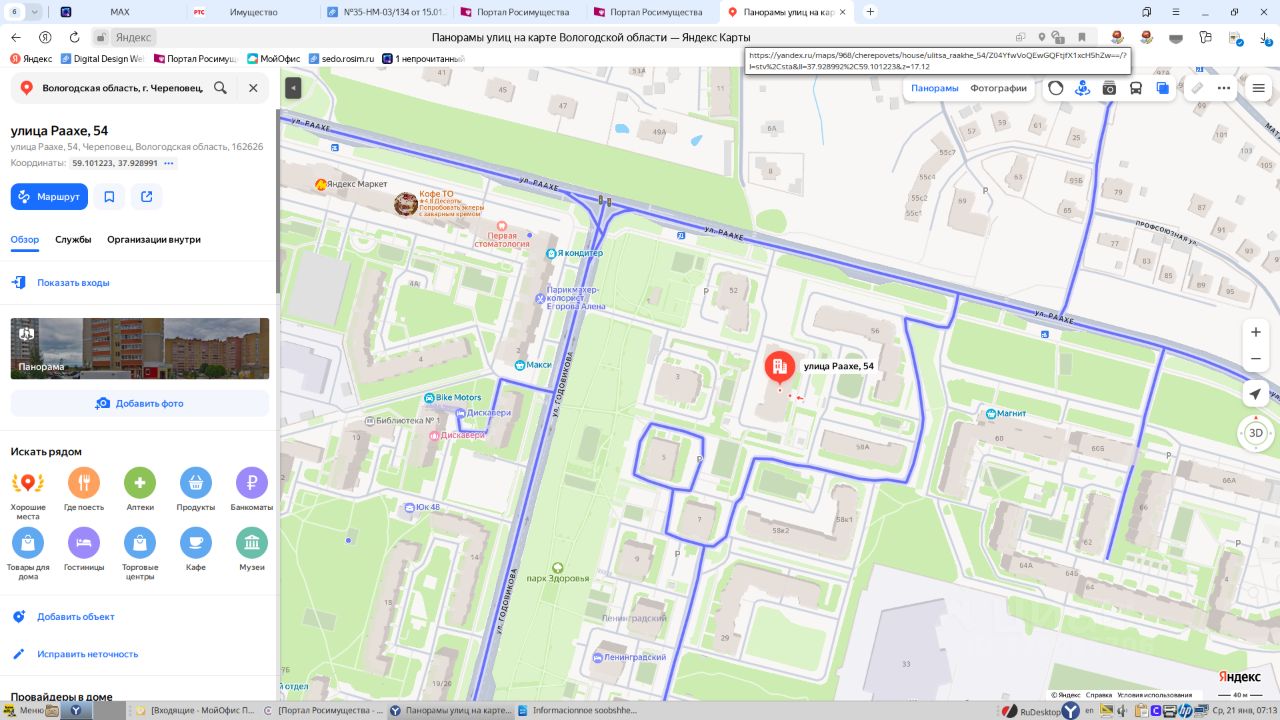Open Входящие - МойОфис taskbar window
1280x720 pixels.
195,710
